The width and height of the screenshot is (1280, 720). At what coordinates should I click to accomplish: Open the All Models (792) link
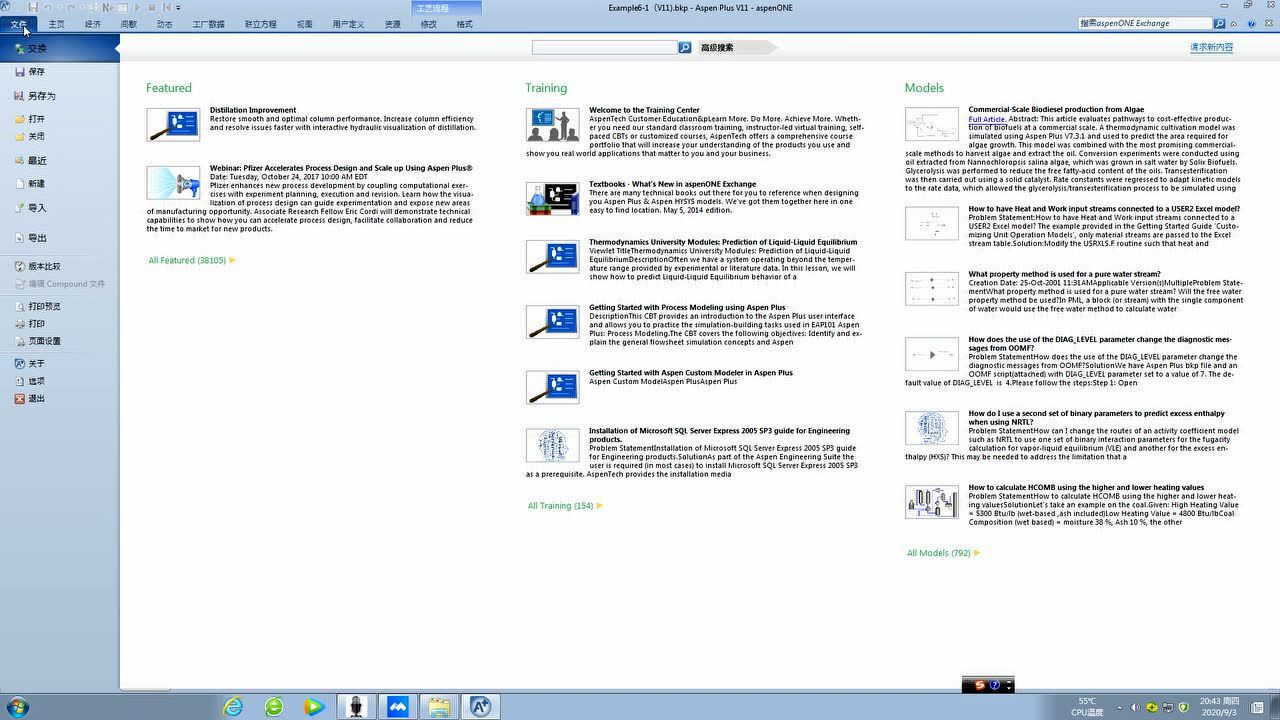tap(938, 553)
